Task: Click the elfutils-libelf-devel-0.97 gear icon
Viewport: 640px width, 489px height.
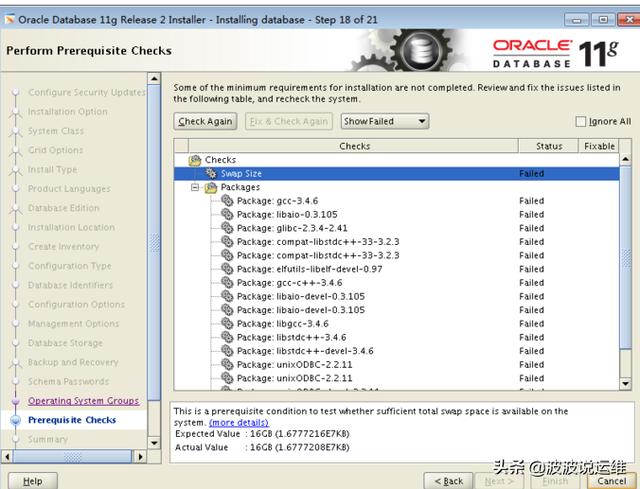Action: coord(227,269)
